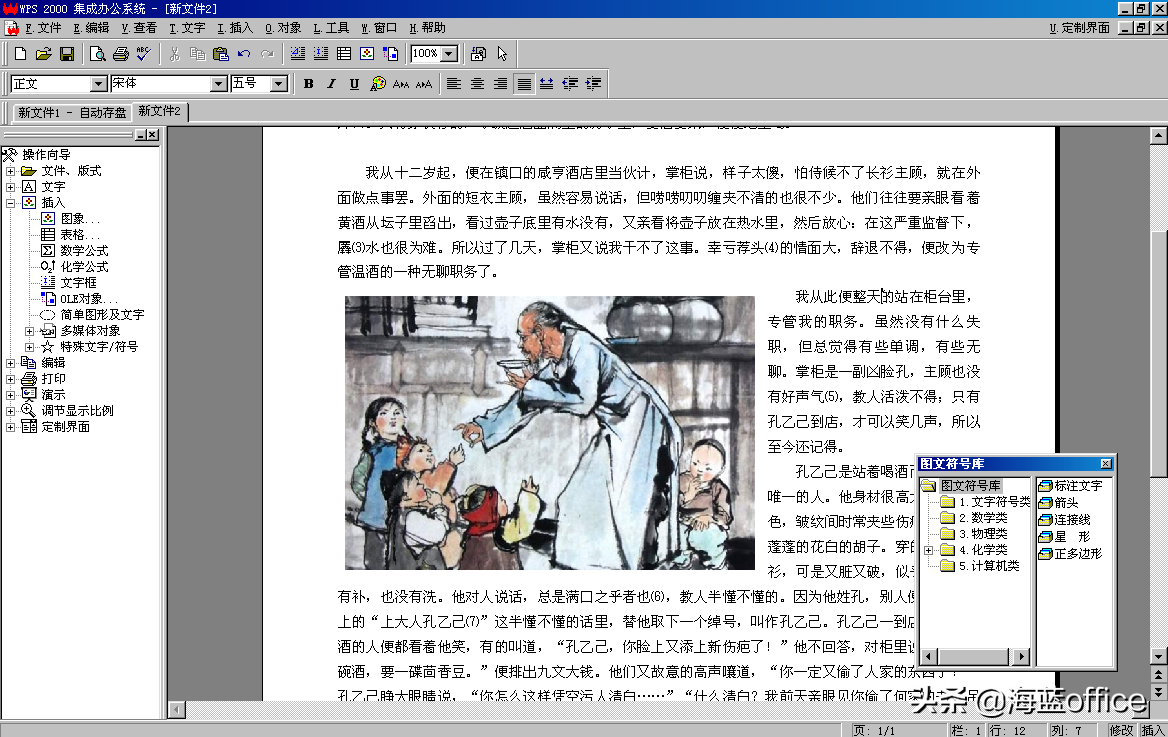
Task: Select 化学公式 in the wizard tree
Action: tap(84, 267)
